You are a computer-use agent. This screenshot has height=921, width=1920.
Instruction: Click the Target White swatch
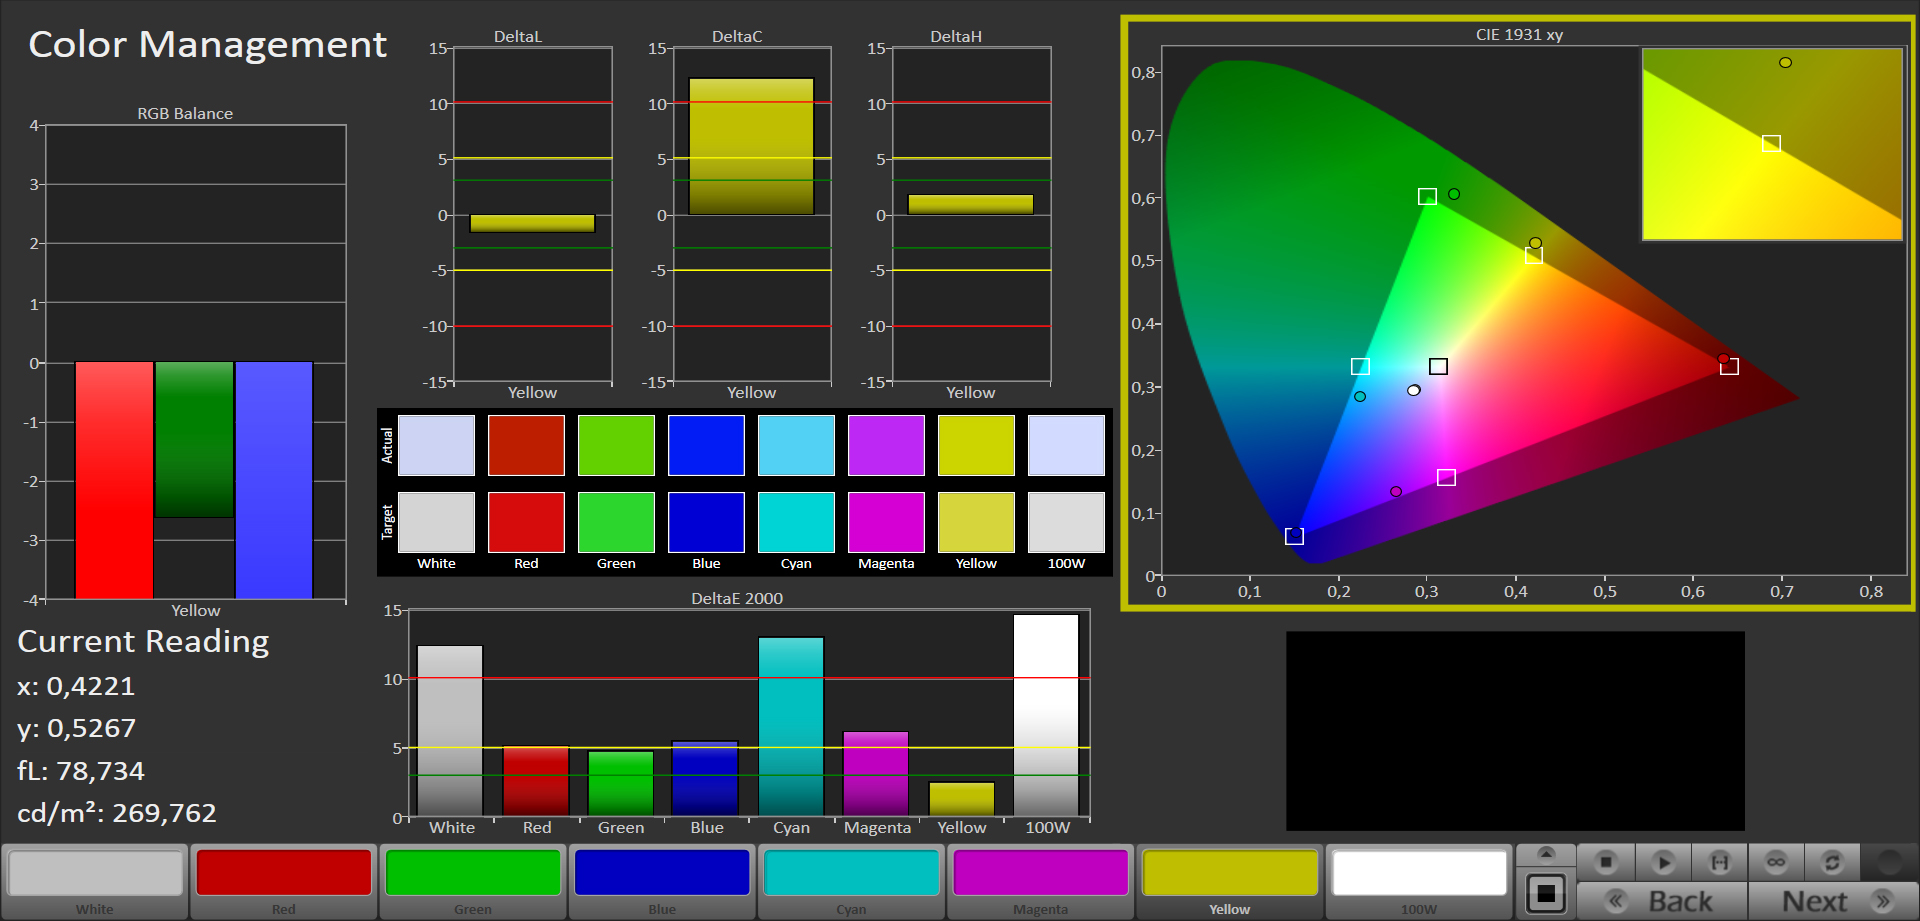(436, 522)
